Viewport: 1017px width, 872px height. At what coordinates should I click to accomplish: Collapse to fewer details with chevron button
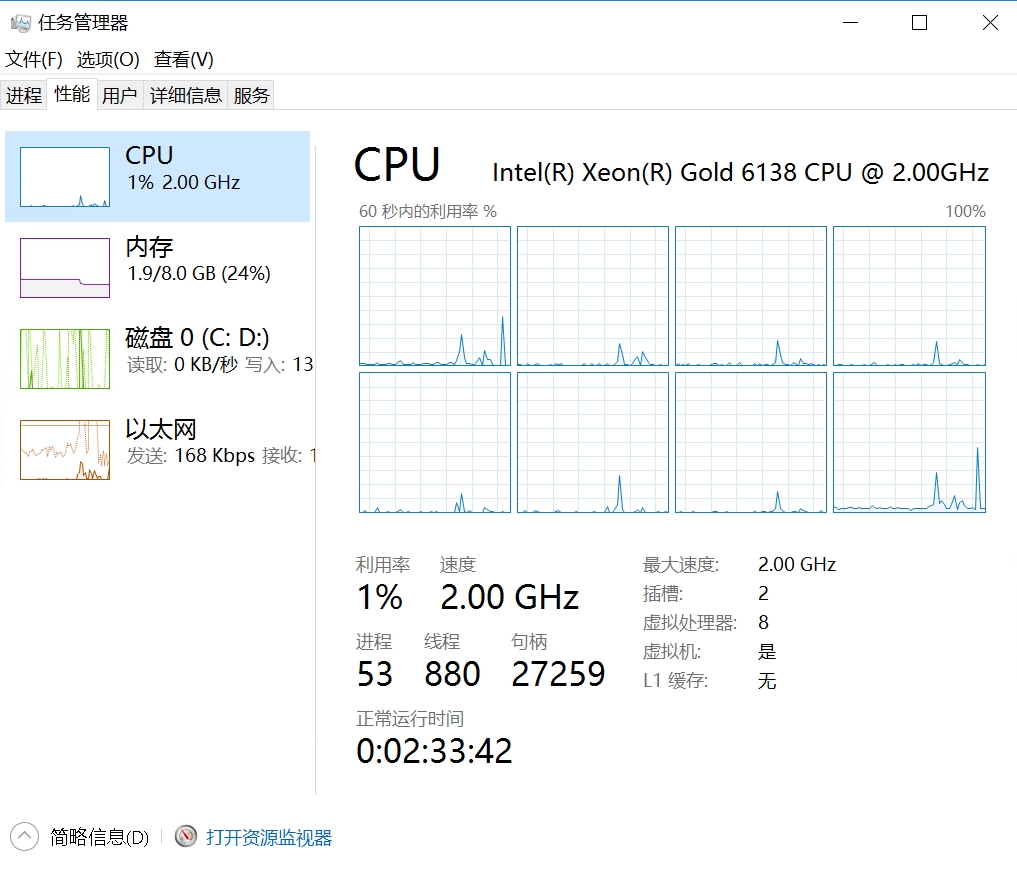(x=24, y=836)
